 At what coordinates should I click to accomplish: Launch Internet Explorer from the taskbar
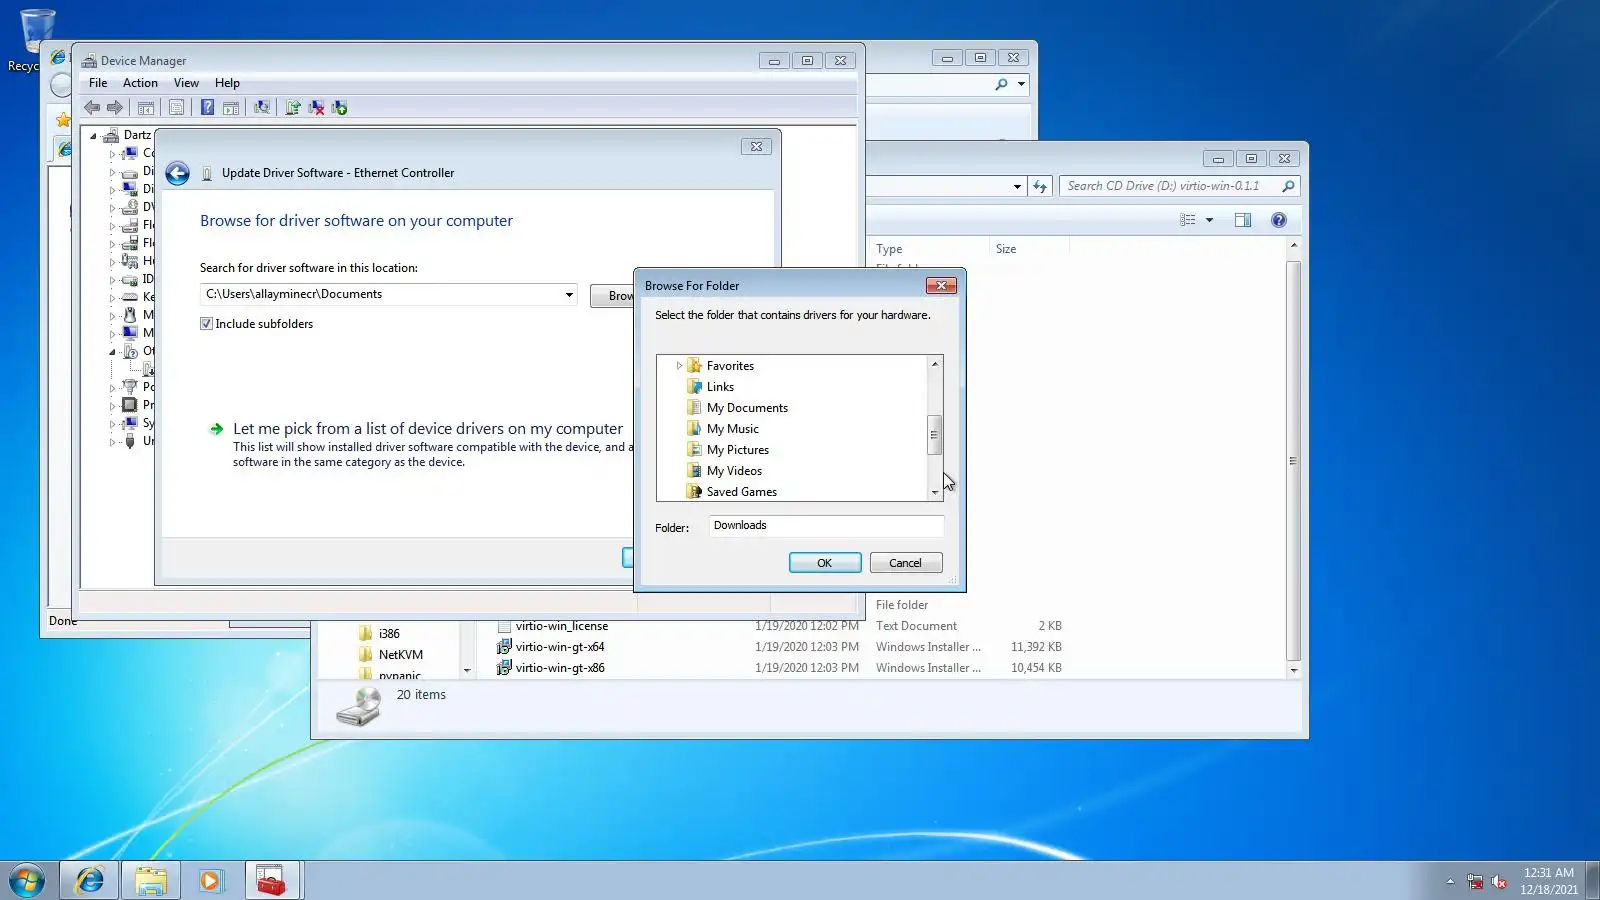(x=90, y=880)
